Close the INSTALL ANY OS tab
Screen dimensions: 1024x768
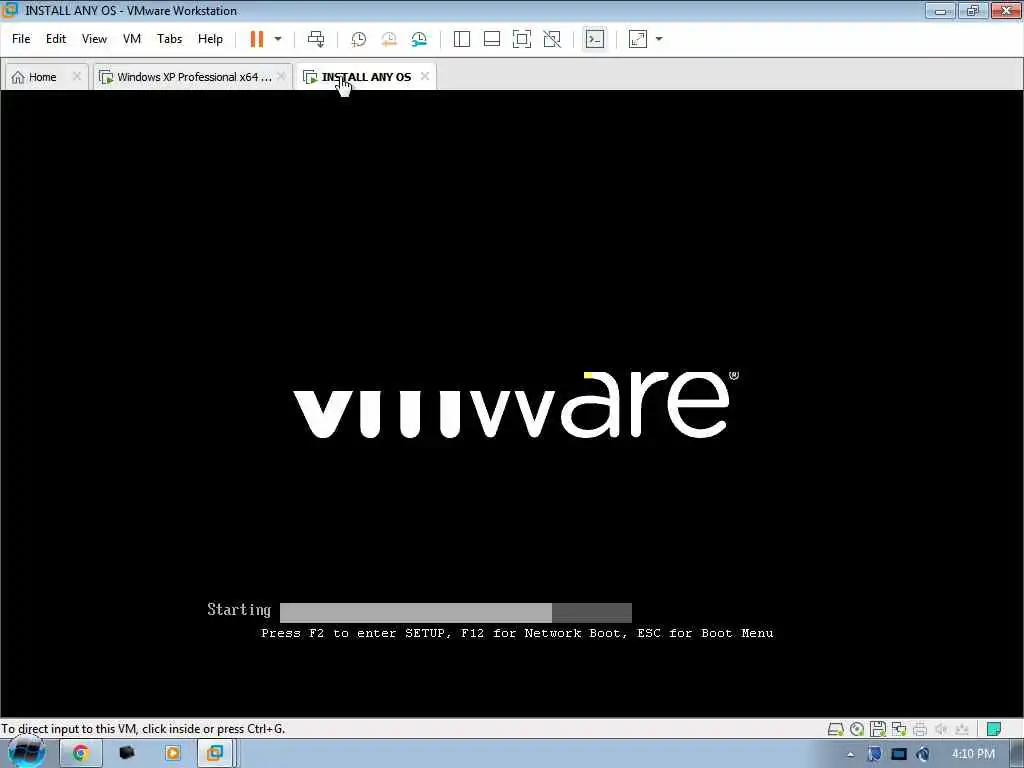tap(424, 76)
